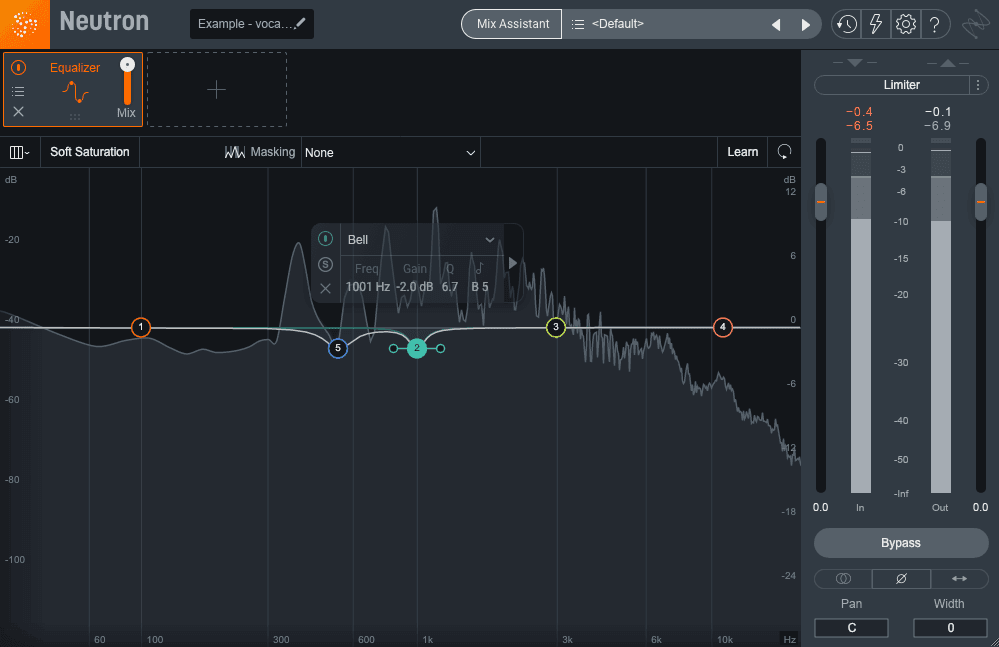The image size is (999, 647).
Task: Edit the 1001 Hz frequency value
Action: coord(368,287)
